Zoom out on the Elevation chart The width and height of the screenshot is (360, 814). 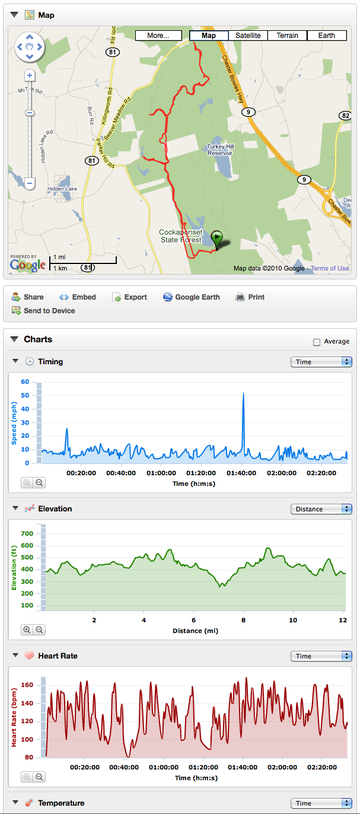(x=39, y=630)
